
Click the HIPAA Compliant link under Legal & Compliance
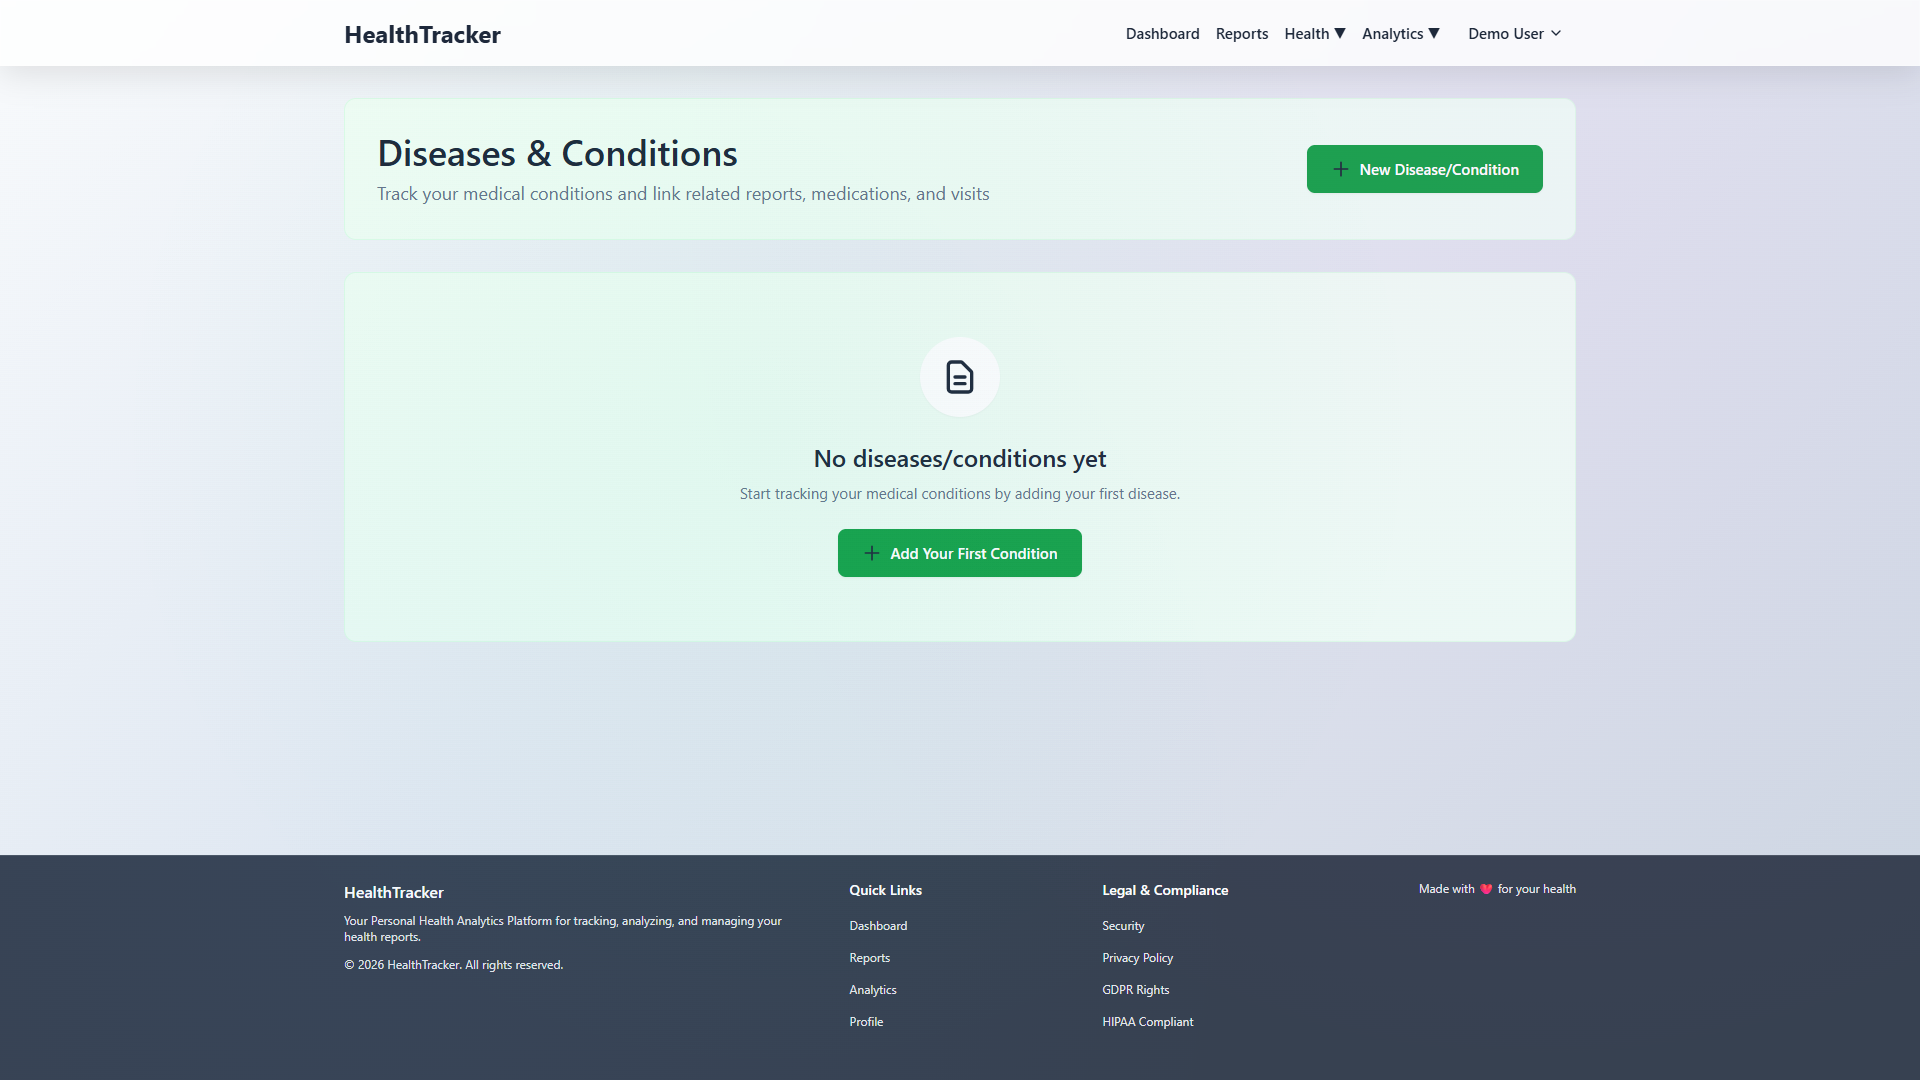[x=1147, y=1021]
